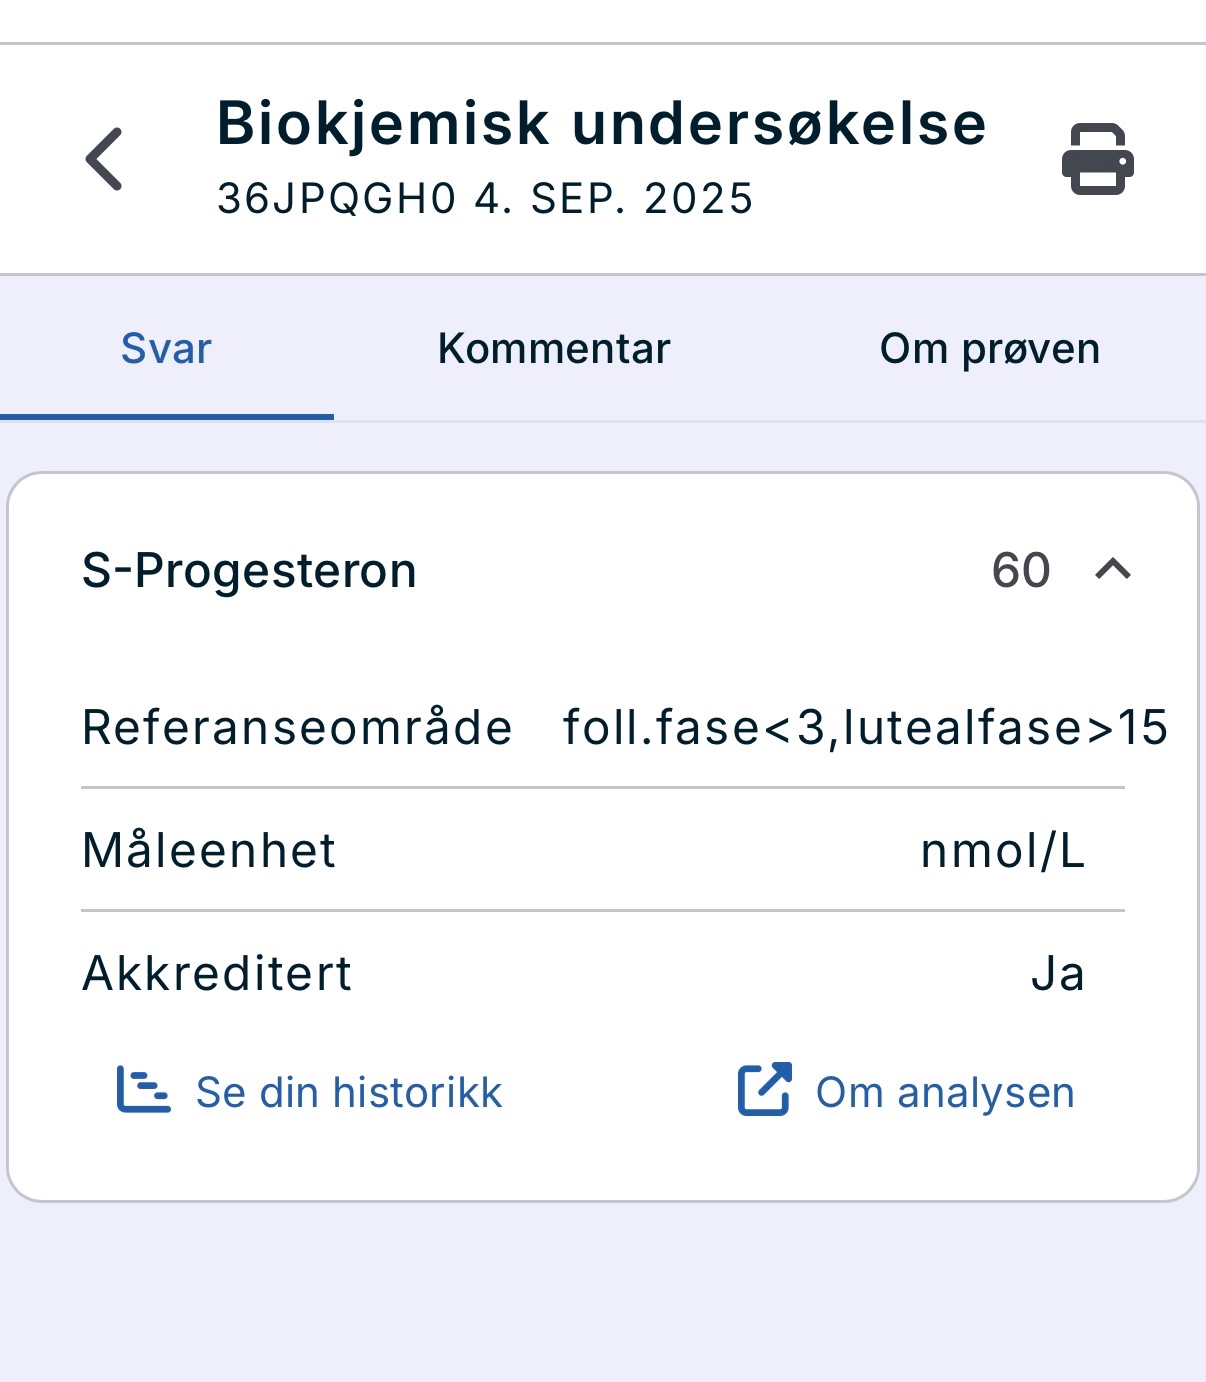This screenshot has height=1382, width=1206.
Task: Click the Akkreditert label
Action: 217,973
